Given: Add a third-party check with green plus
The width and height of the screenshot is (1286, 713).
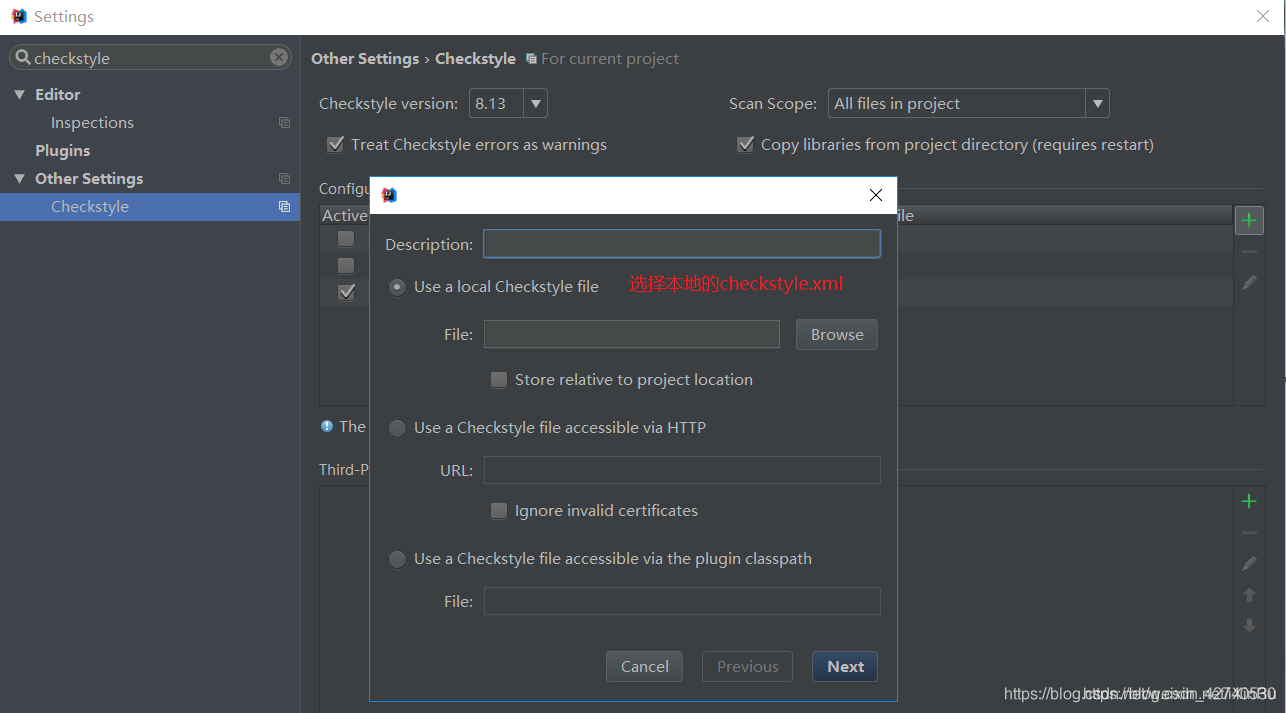Looking at the screenshot, I should (1249, 501).
